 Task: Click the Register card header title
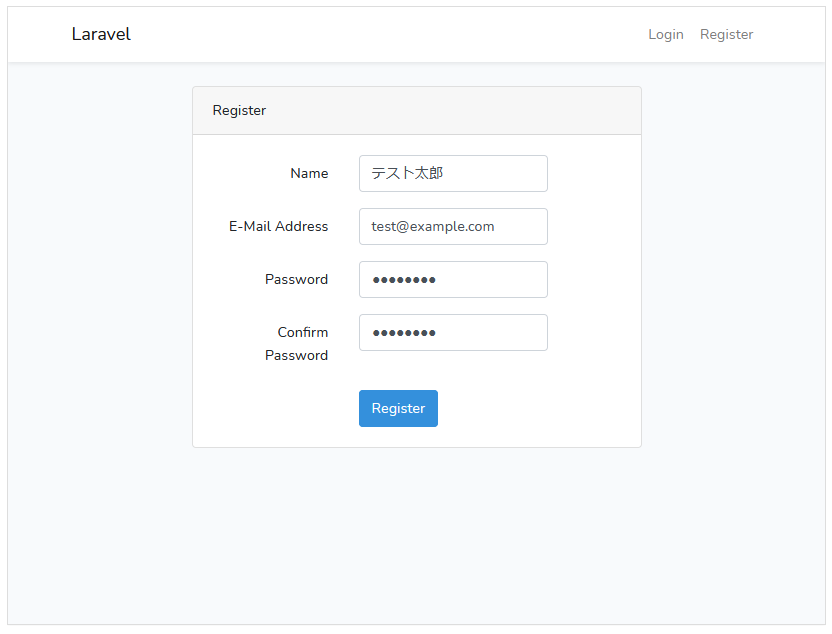click(x=239, y=110)
